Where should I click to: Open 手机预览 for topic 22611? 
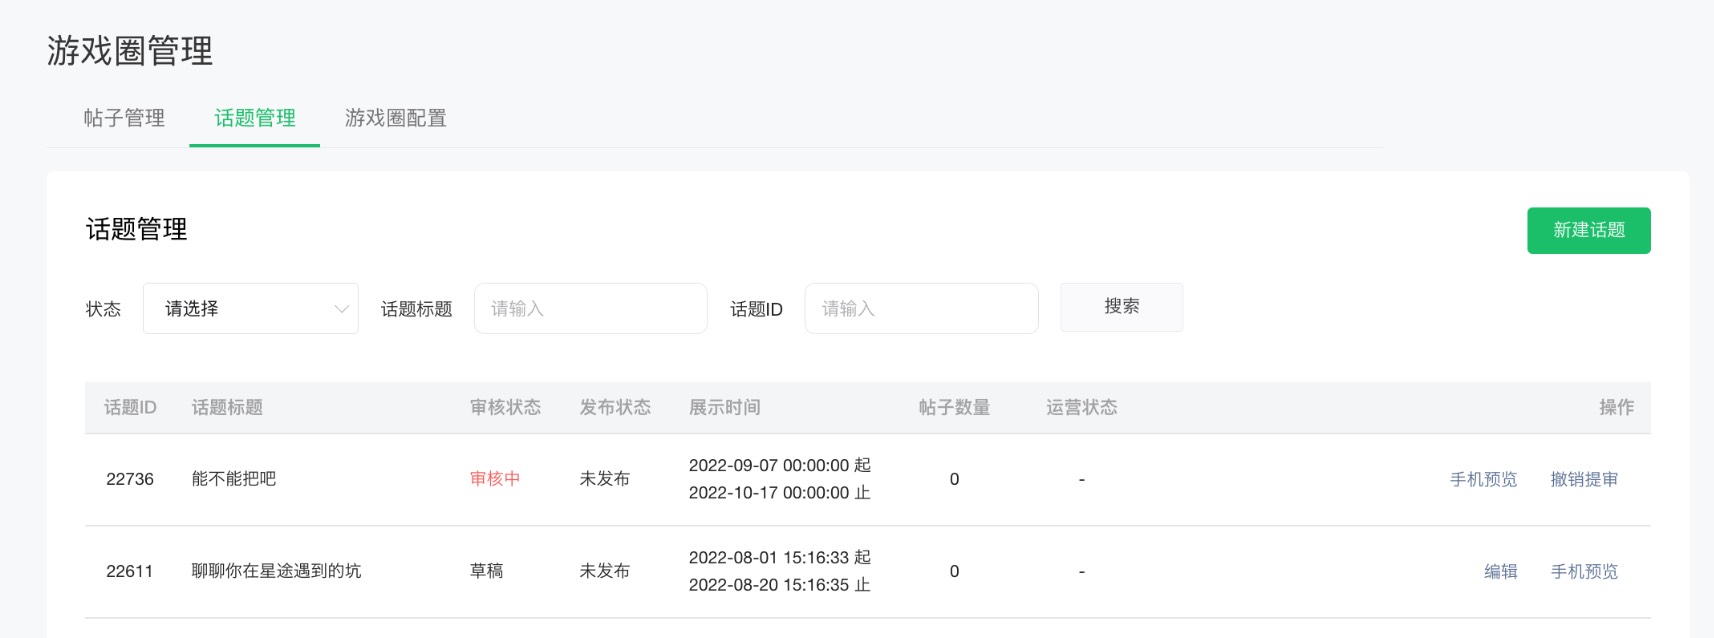point(1584,572)
